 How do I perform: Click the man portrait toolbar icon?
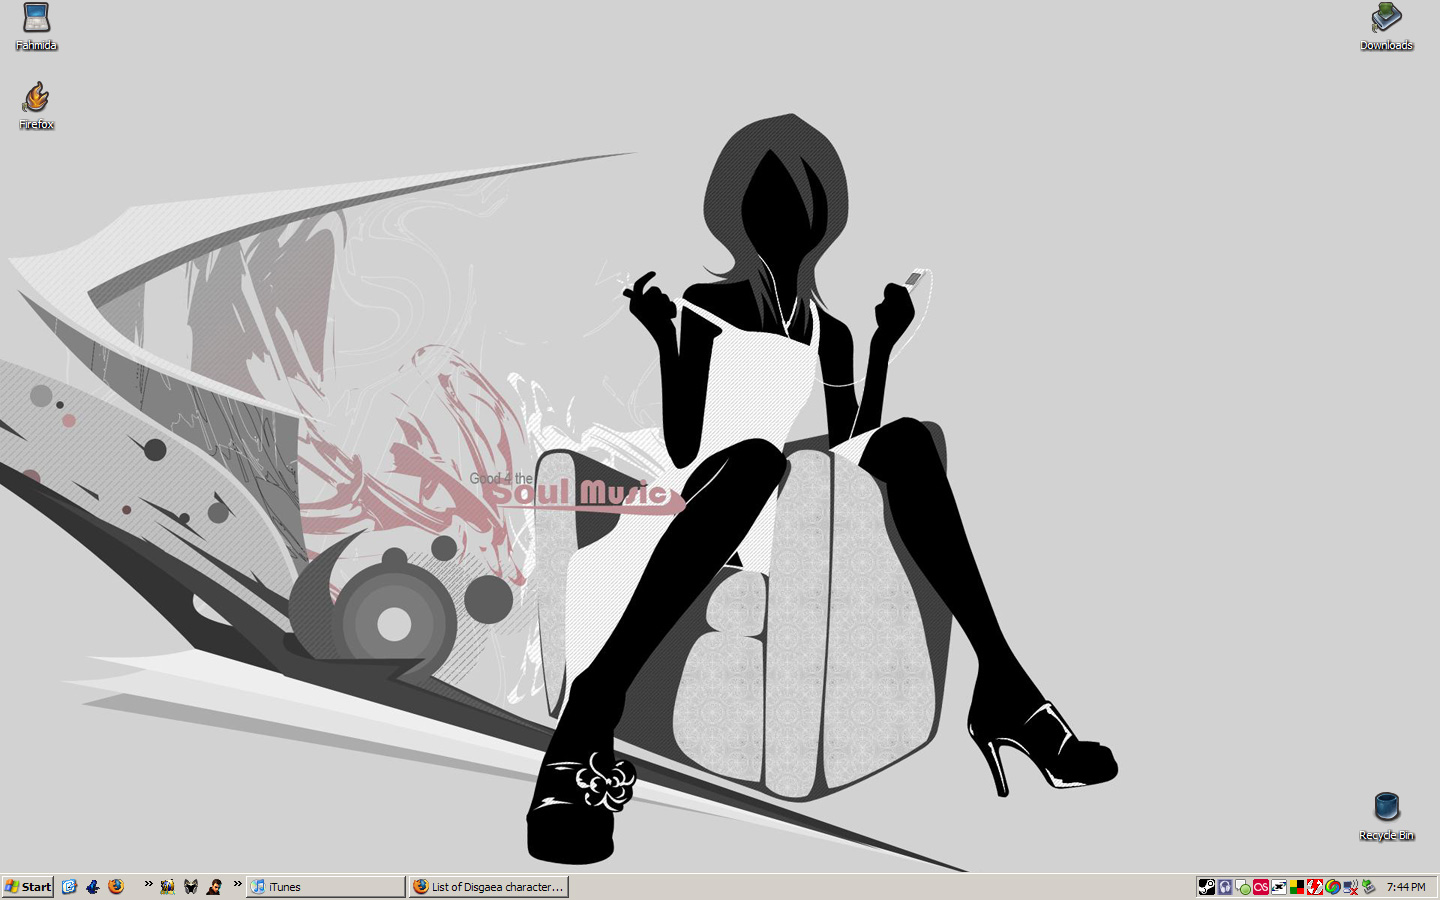[x=214, y=886]
